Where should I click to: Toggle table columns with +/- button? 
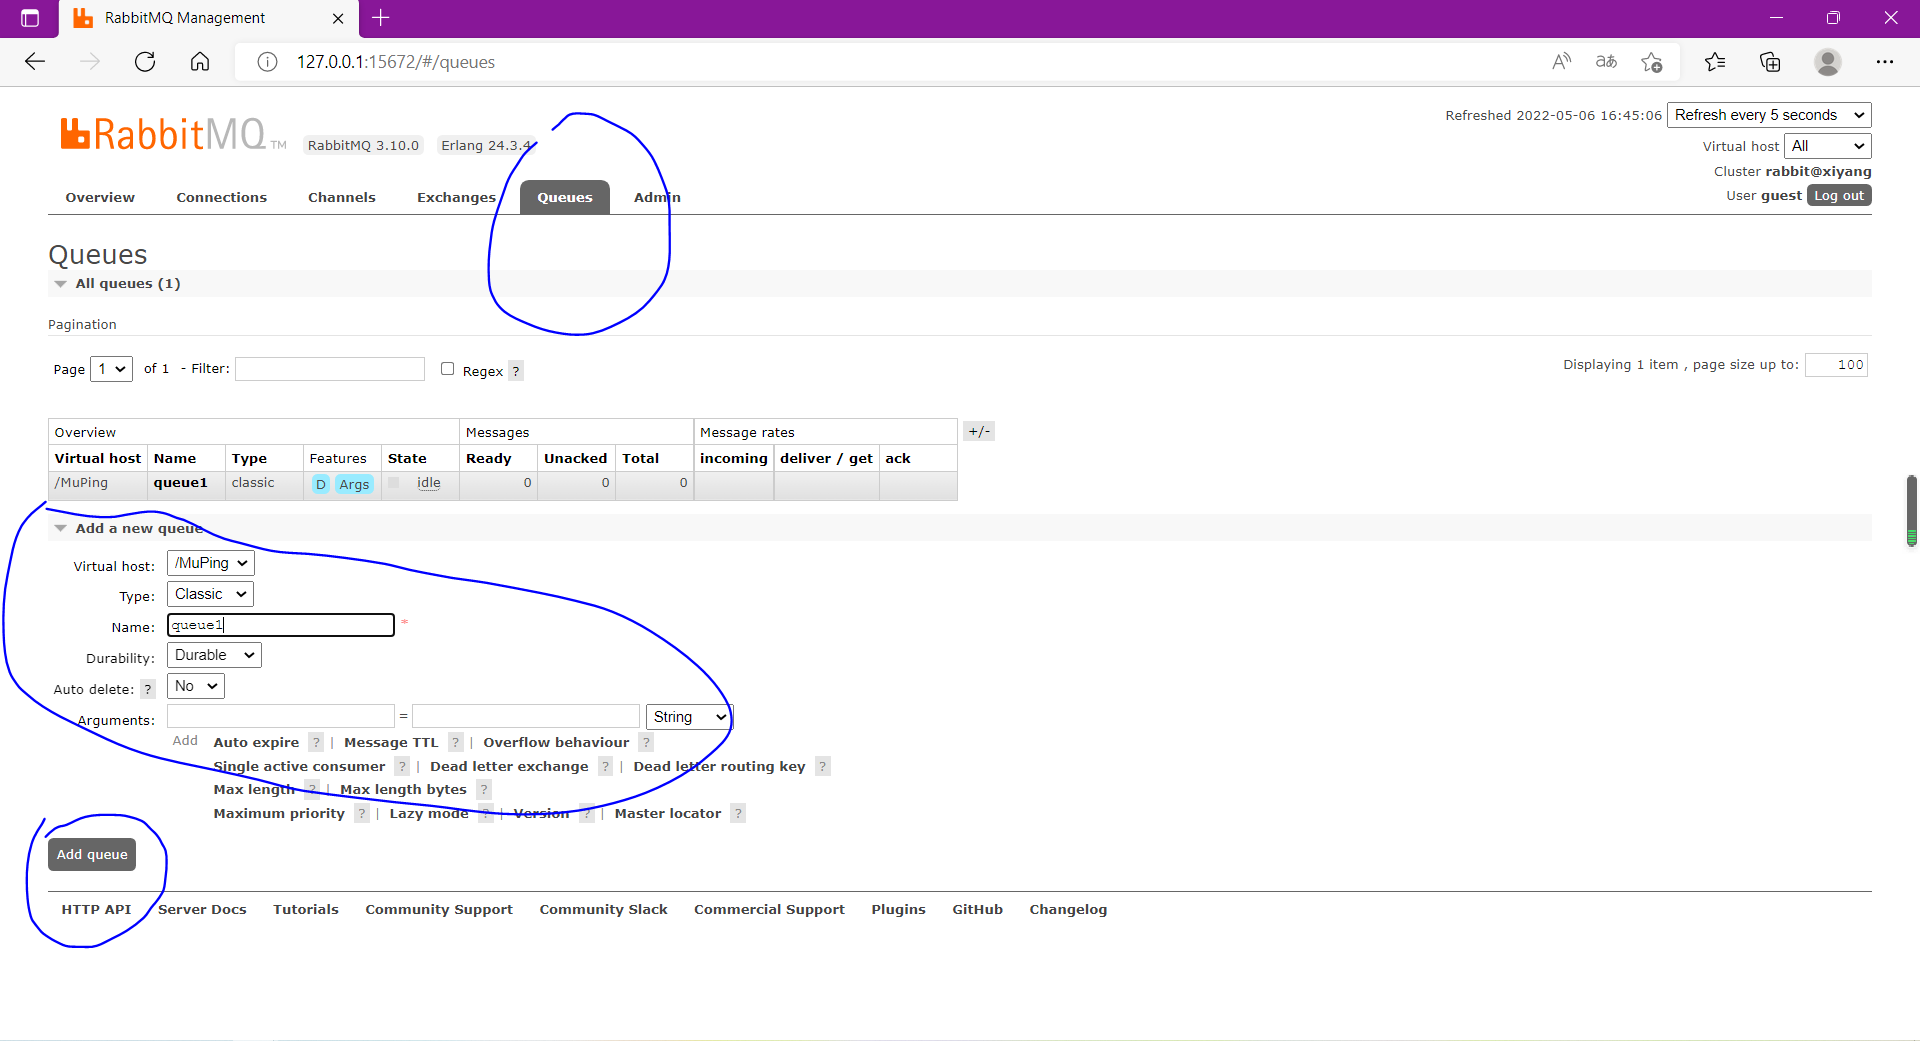[979, 431]
